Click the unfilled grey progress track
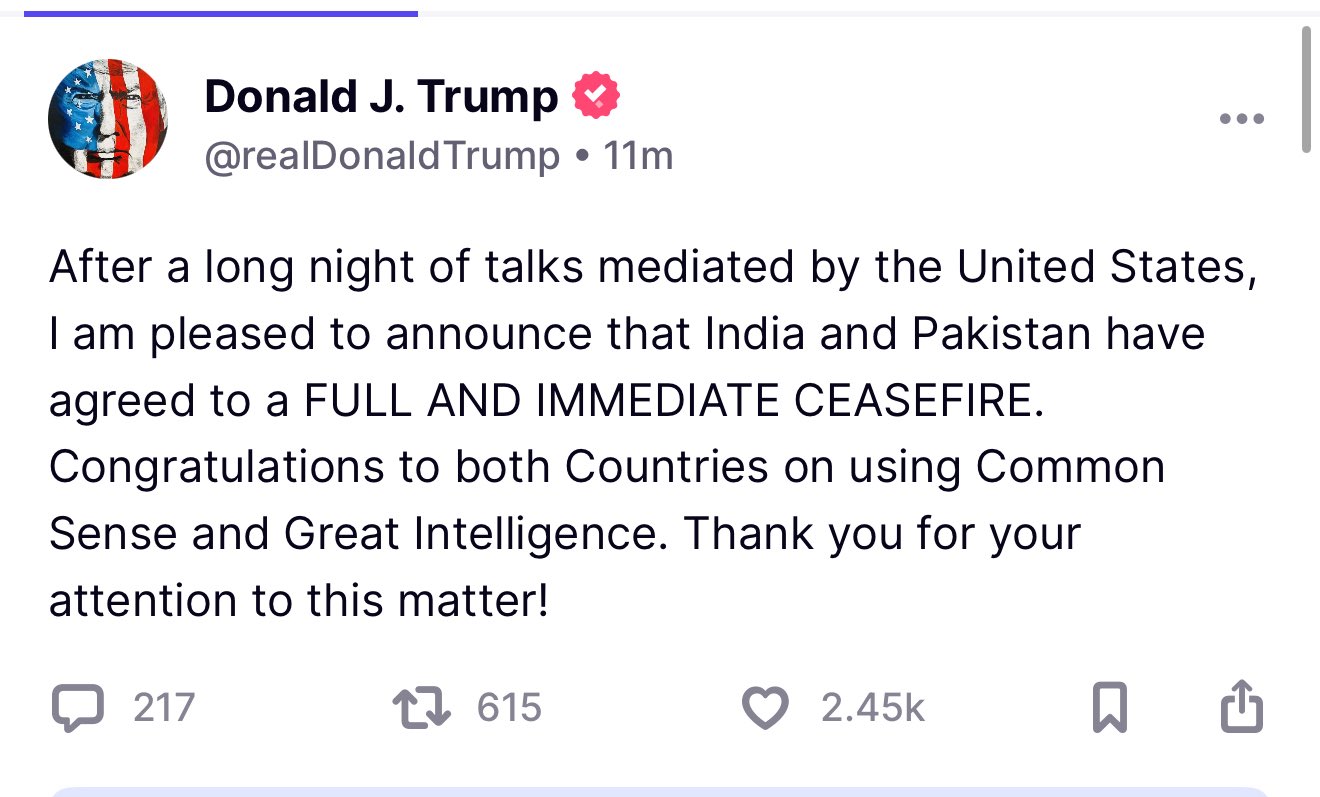Viewport: 1320px width, 797px height. (860, 14)
